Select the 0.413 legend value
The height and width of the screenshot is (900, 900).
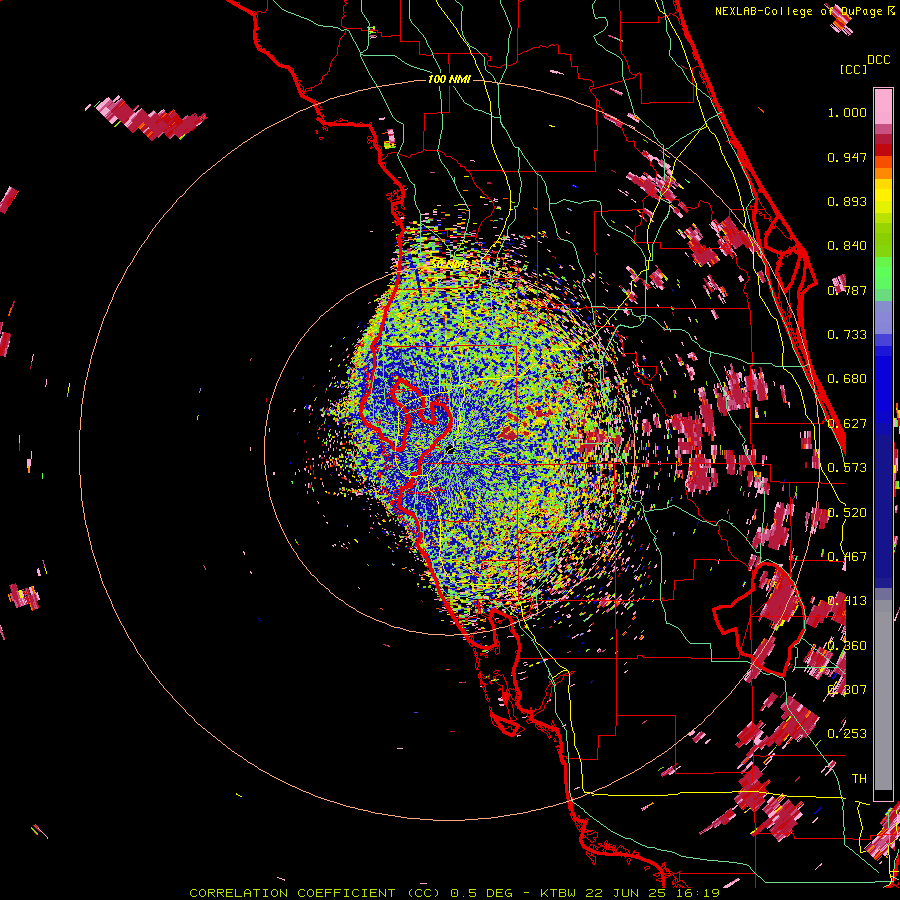[x=847, y=600]
